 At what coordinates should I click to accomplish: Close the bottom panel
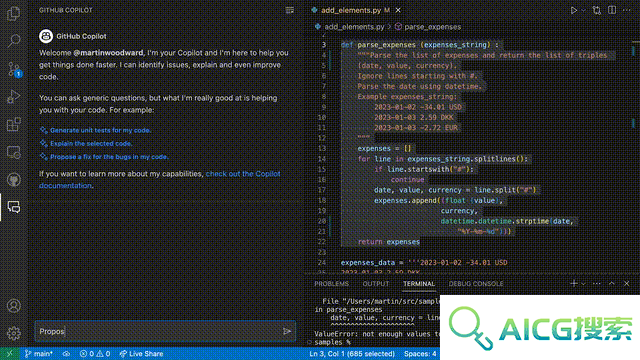point(627,283)
